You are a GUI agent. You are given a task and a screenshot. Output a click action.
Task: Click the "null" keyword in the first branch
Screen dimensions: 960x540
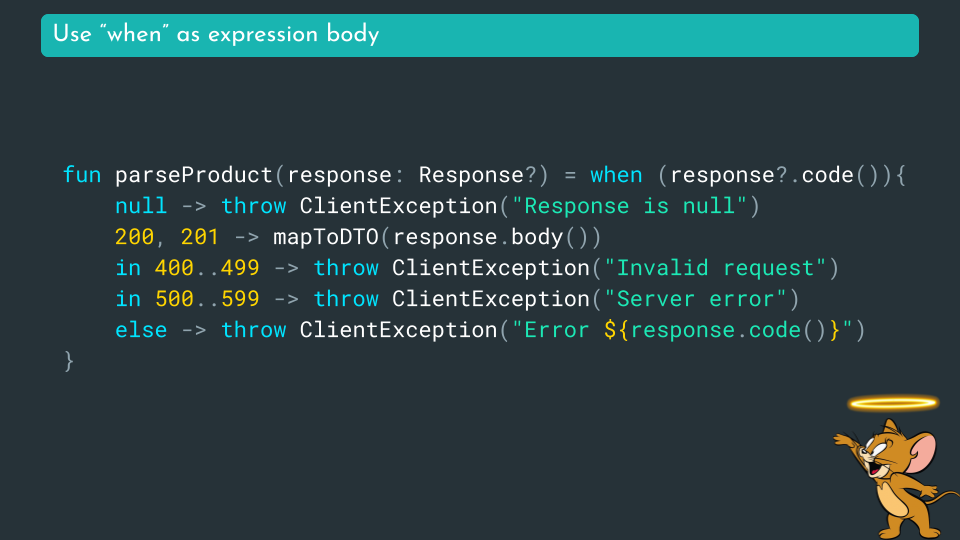point(141,206)
